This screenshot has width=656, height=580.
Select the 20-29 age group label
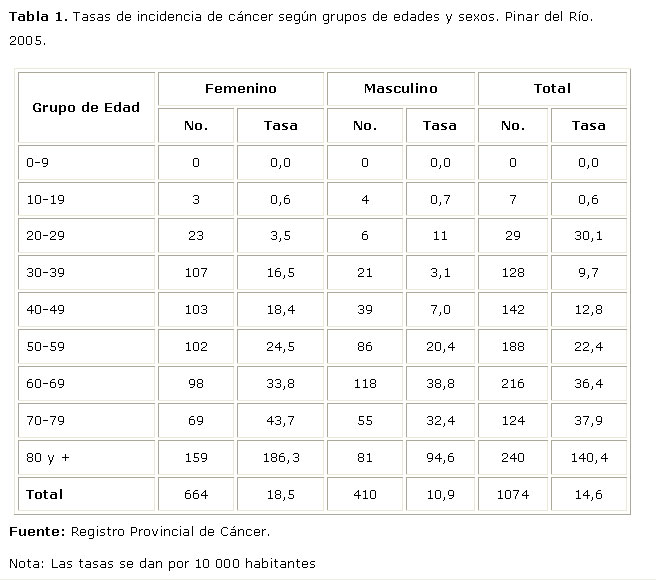coord(46,236)
